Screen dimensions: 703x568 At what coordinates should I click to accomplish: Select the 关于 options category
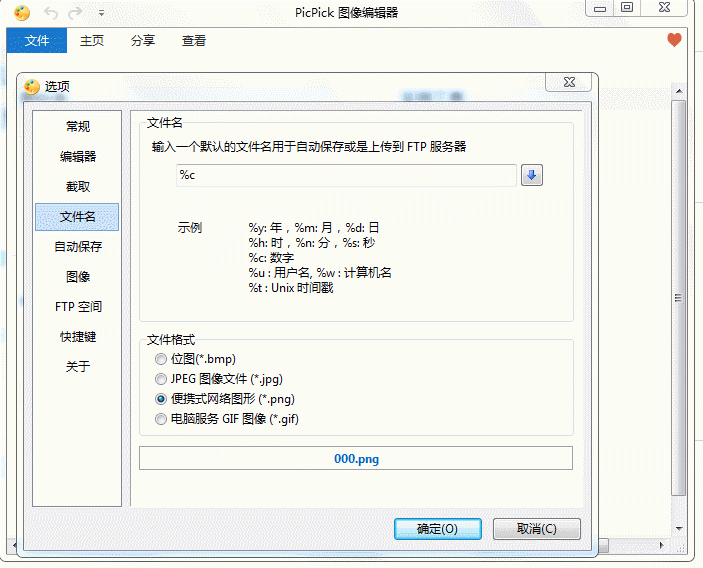[78, 367]
